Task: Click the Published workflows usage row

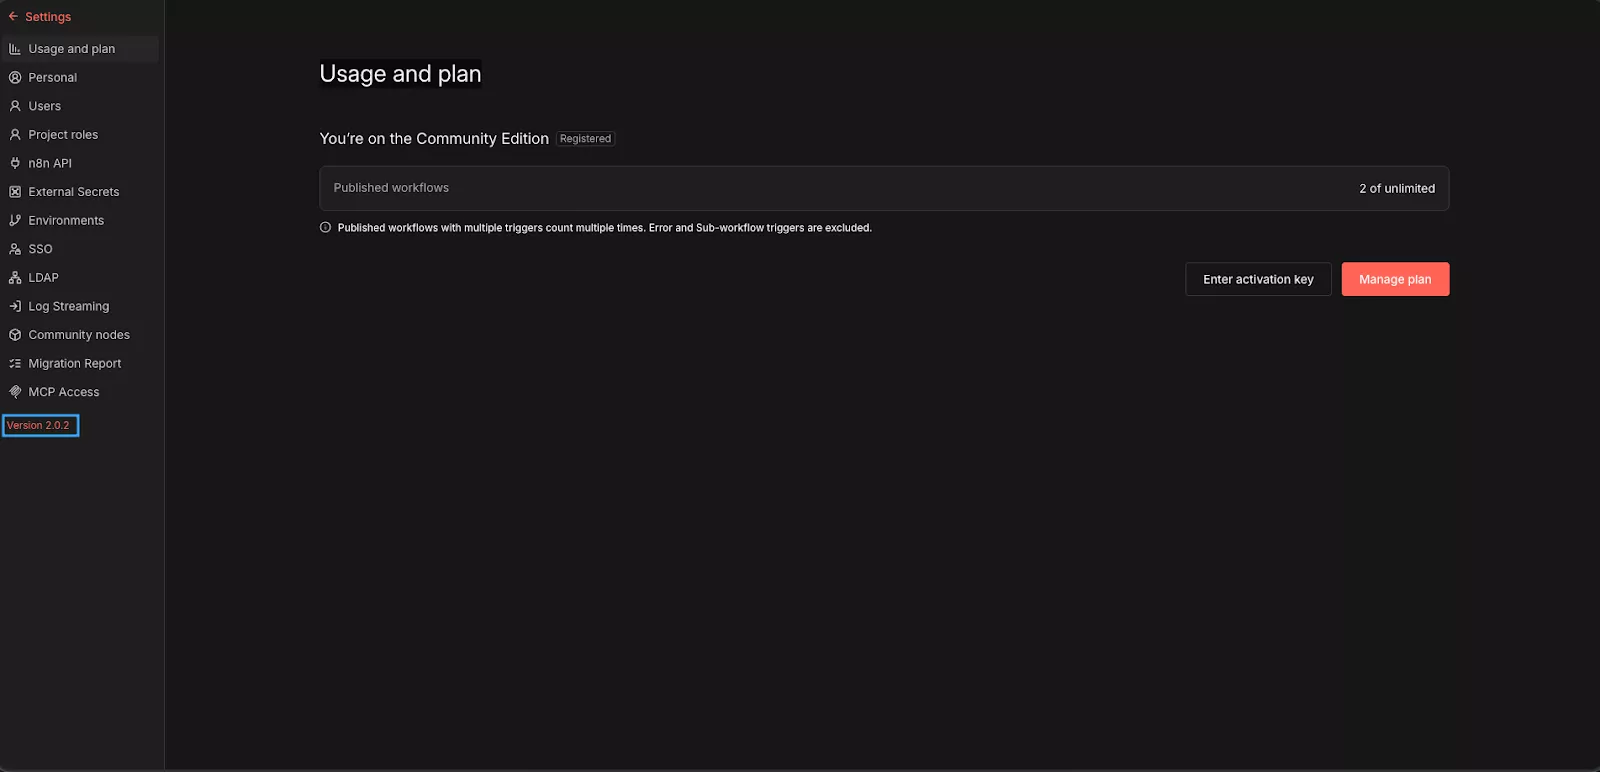Action: (884, 188)
